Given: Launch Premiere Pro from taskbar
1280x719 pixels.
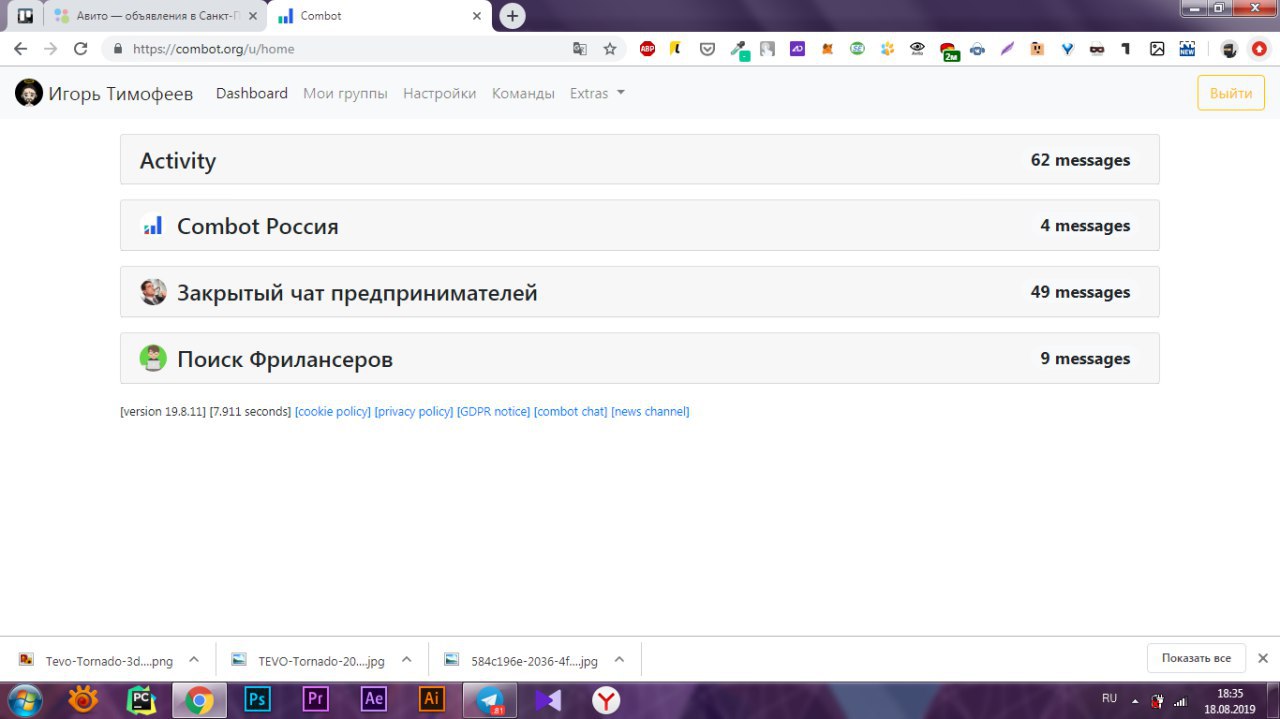Looking at the screenshot, I should click(315, 699).
